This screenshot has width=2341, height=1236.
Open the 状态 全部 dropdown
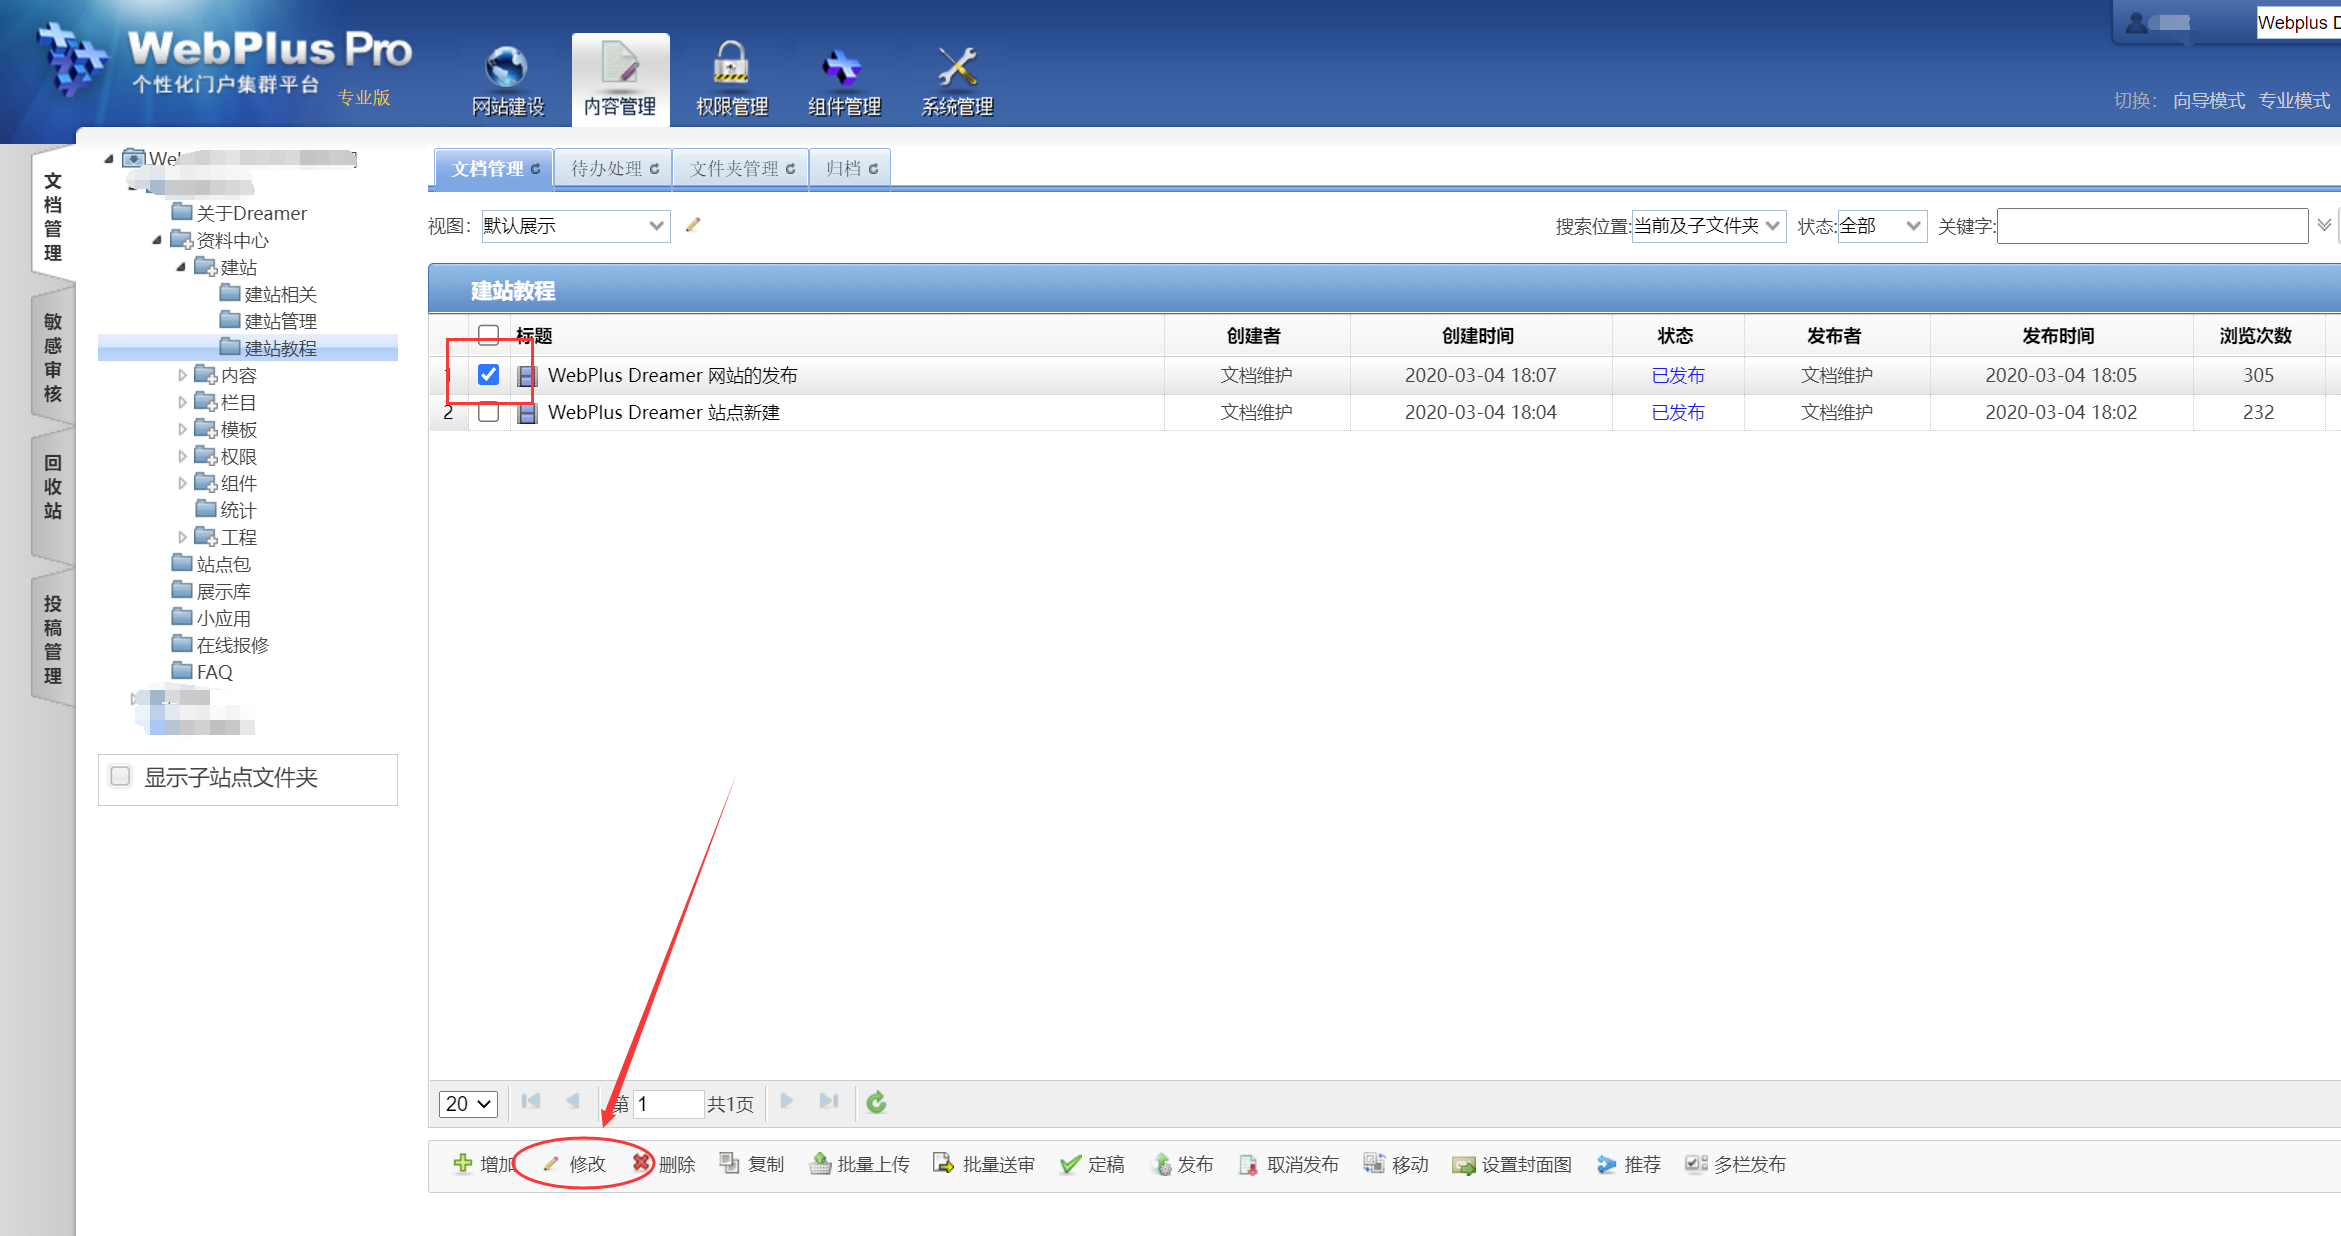click(1881, 226)
